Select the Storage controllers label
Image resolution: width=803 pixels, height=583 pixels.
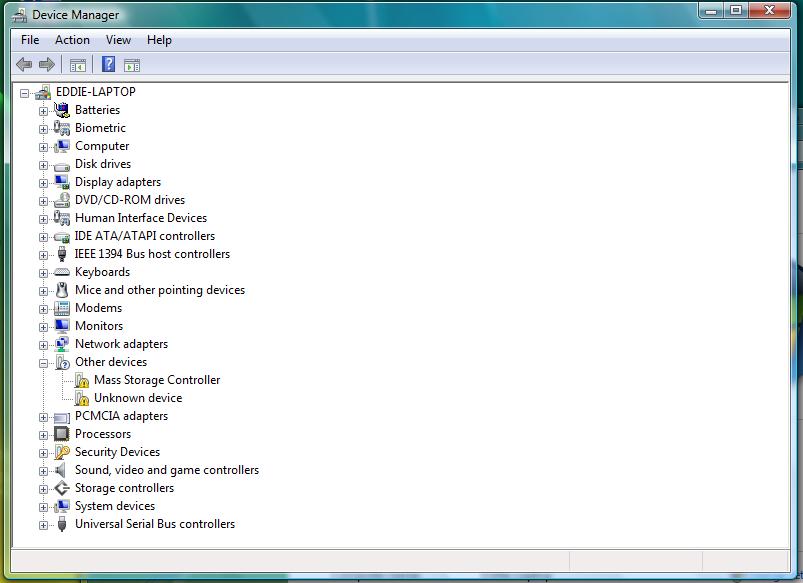point(124,488)
